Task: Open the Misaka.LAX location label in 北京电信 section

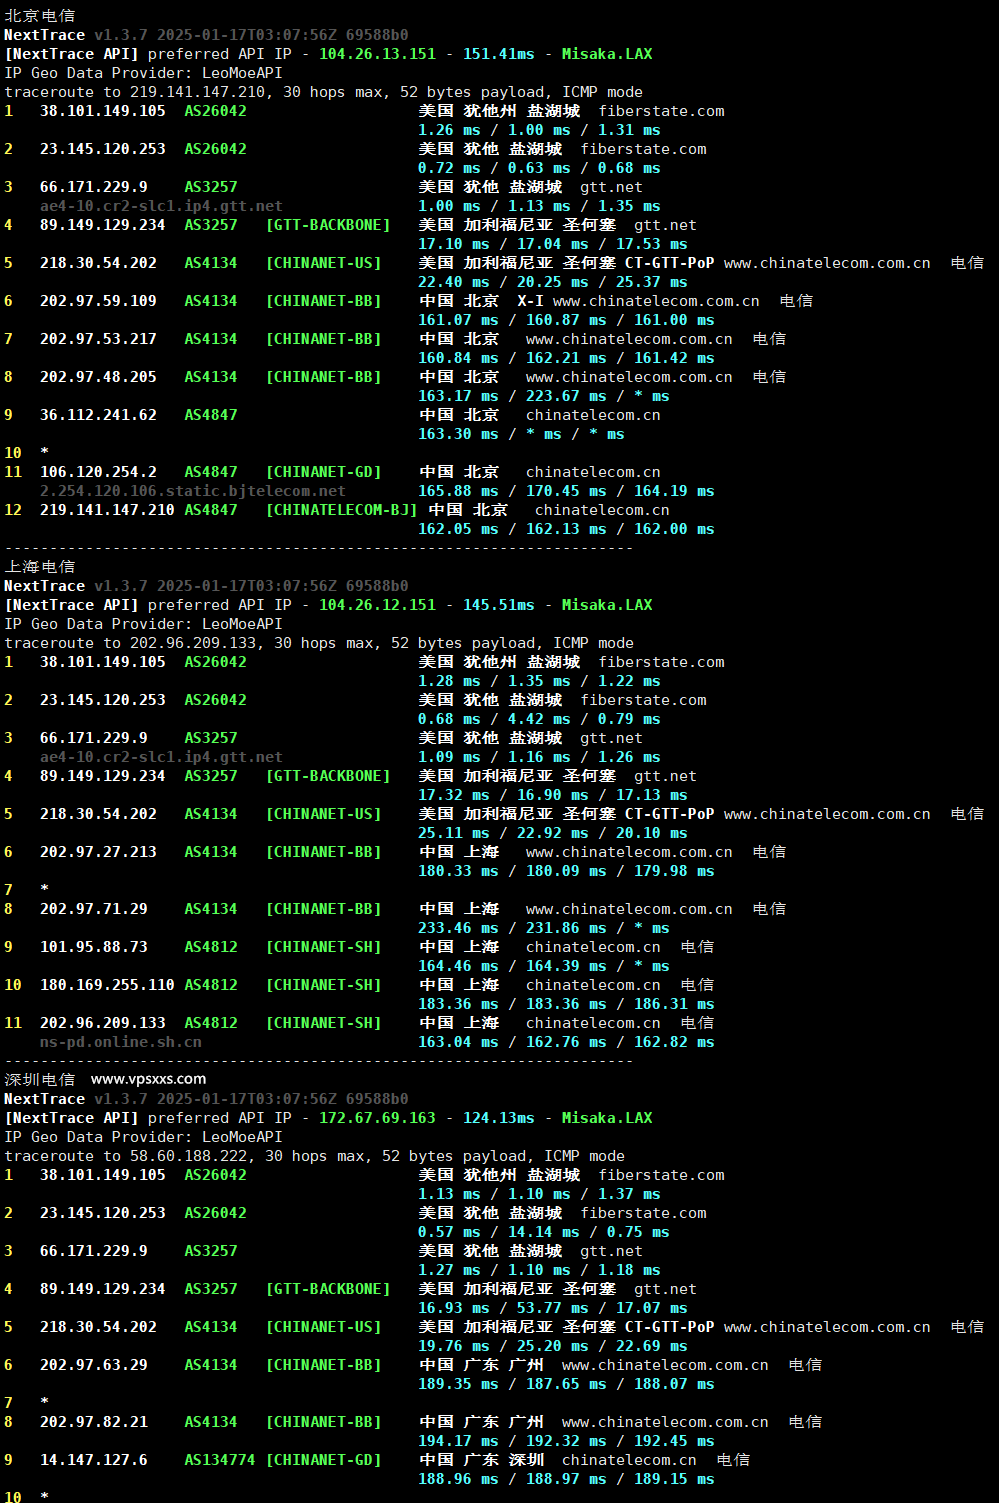Action: [x=606, y=54]
